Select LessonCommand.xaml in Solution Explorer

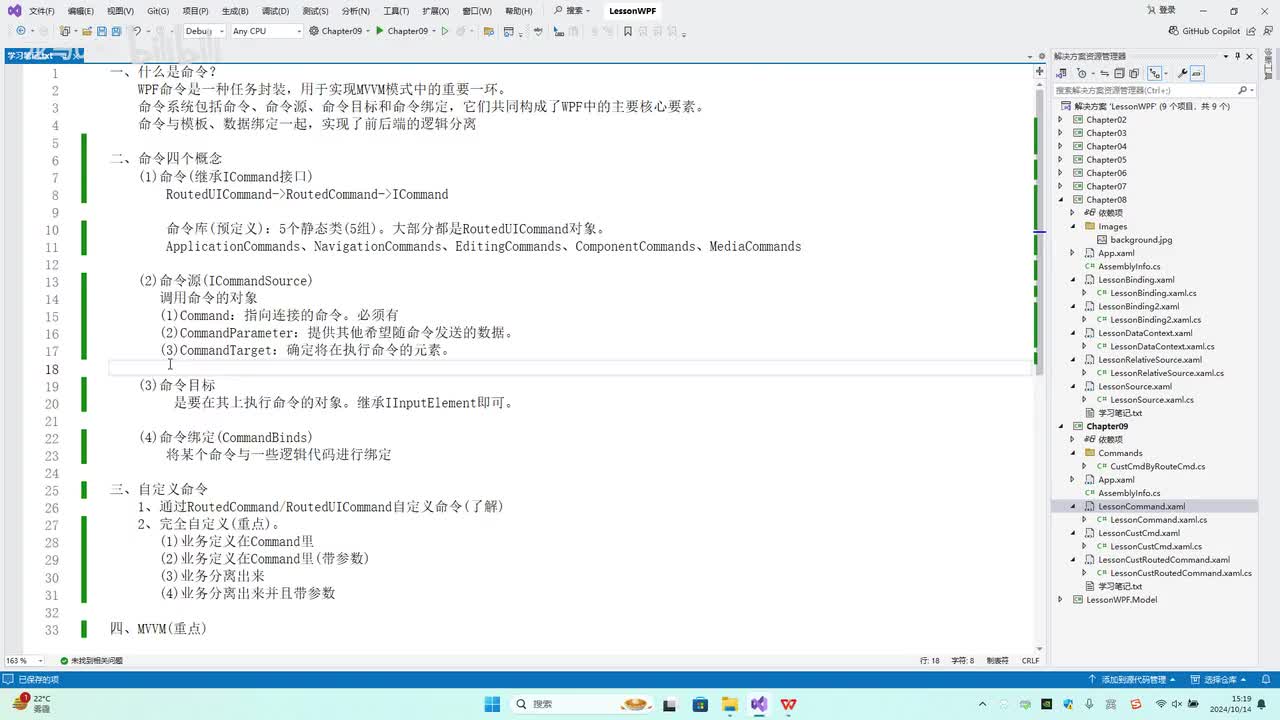(x=1141, y=507)
